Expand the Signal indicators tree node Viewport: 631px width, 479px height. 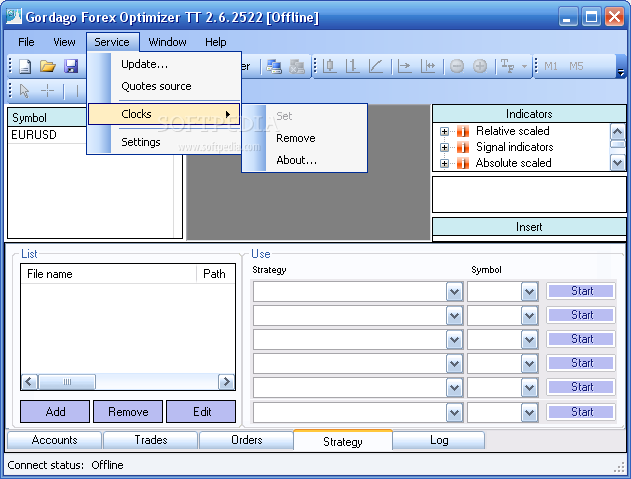pyautogui.click(x=444, y=148)
